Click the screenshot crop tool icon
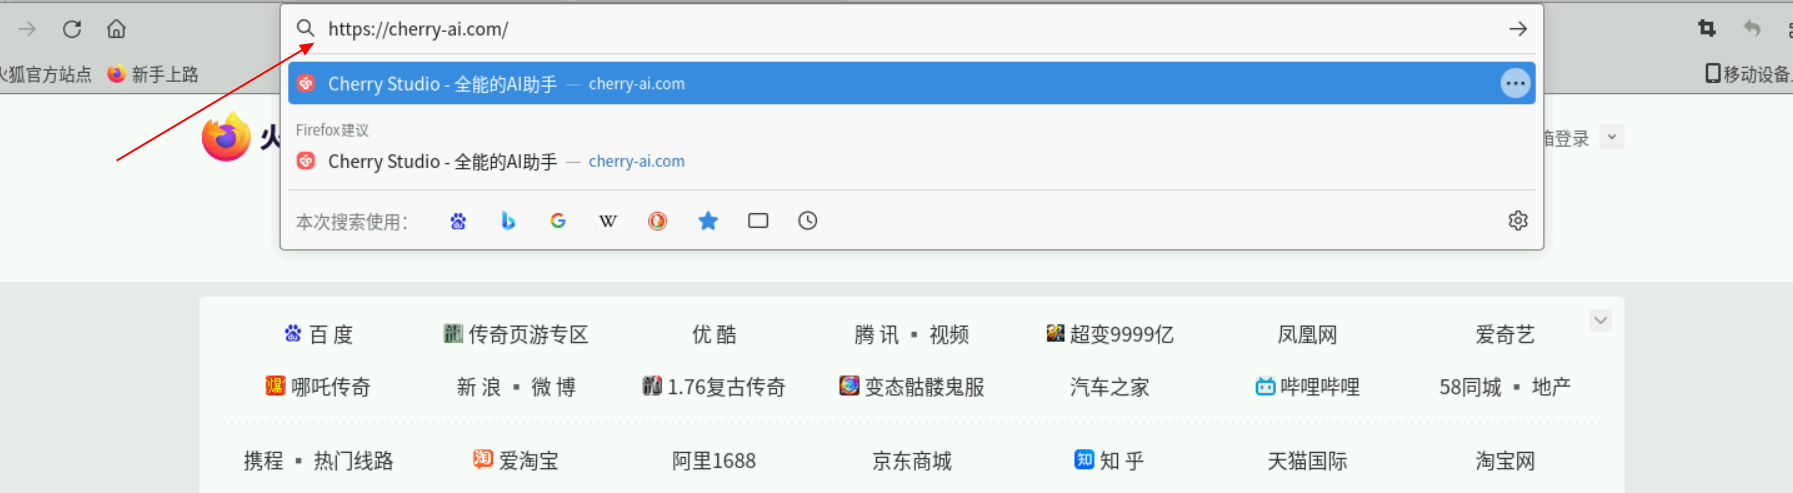This screenshot has height=493, width=1793. click(1707, 29)
